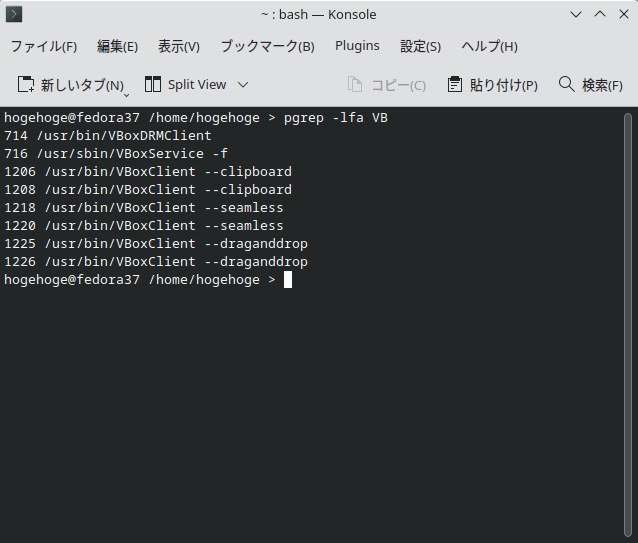Click the 検索(F) button label

coord(602,85)
